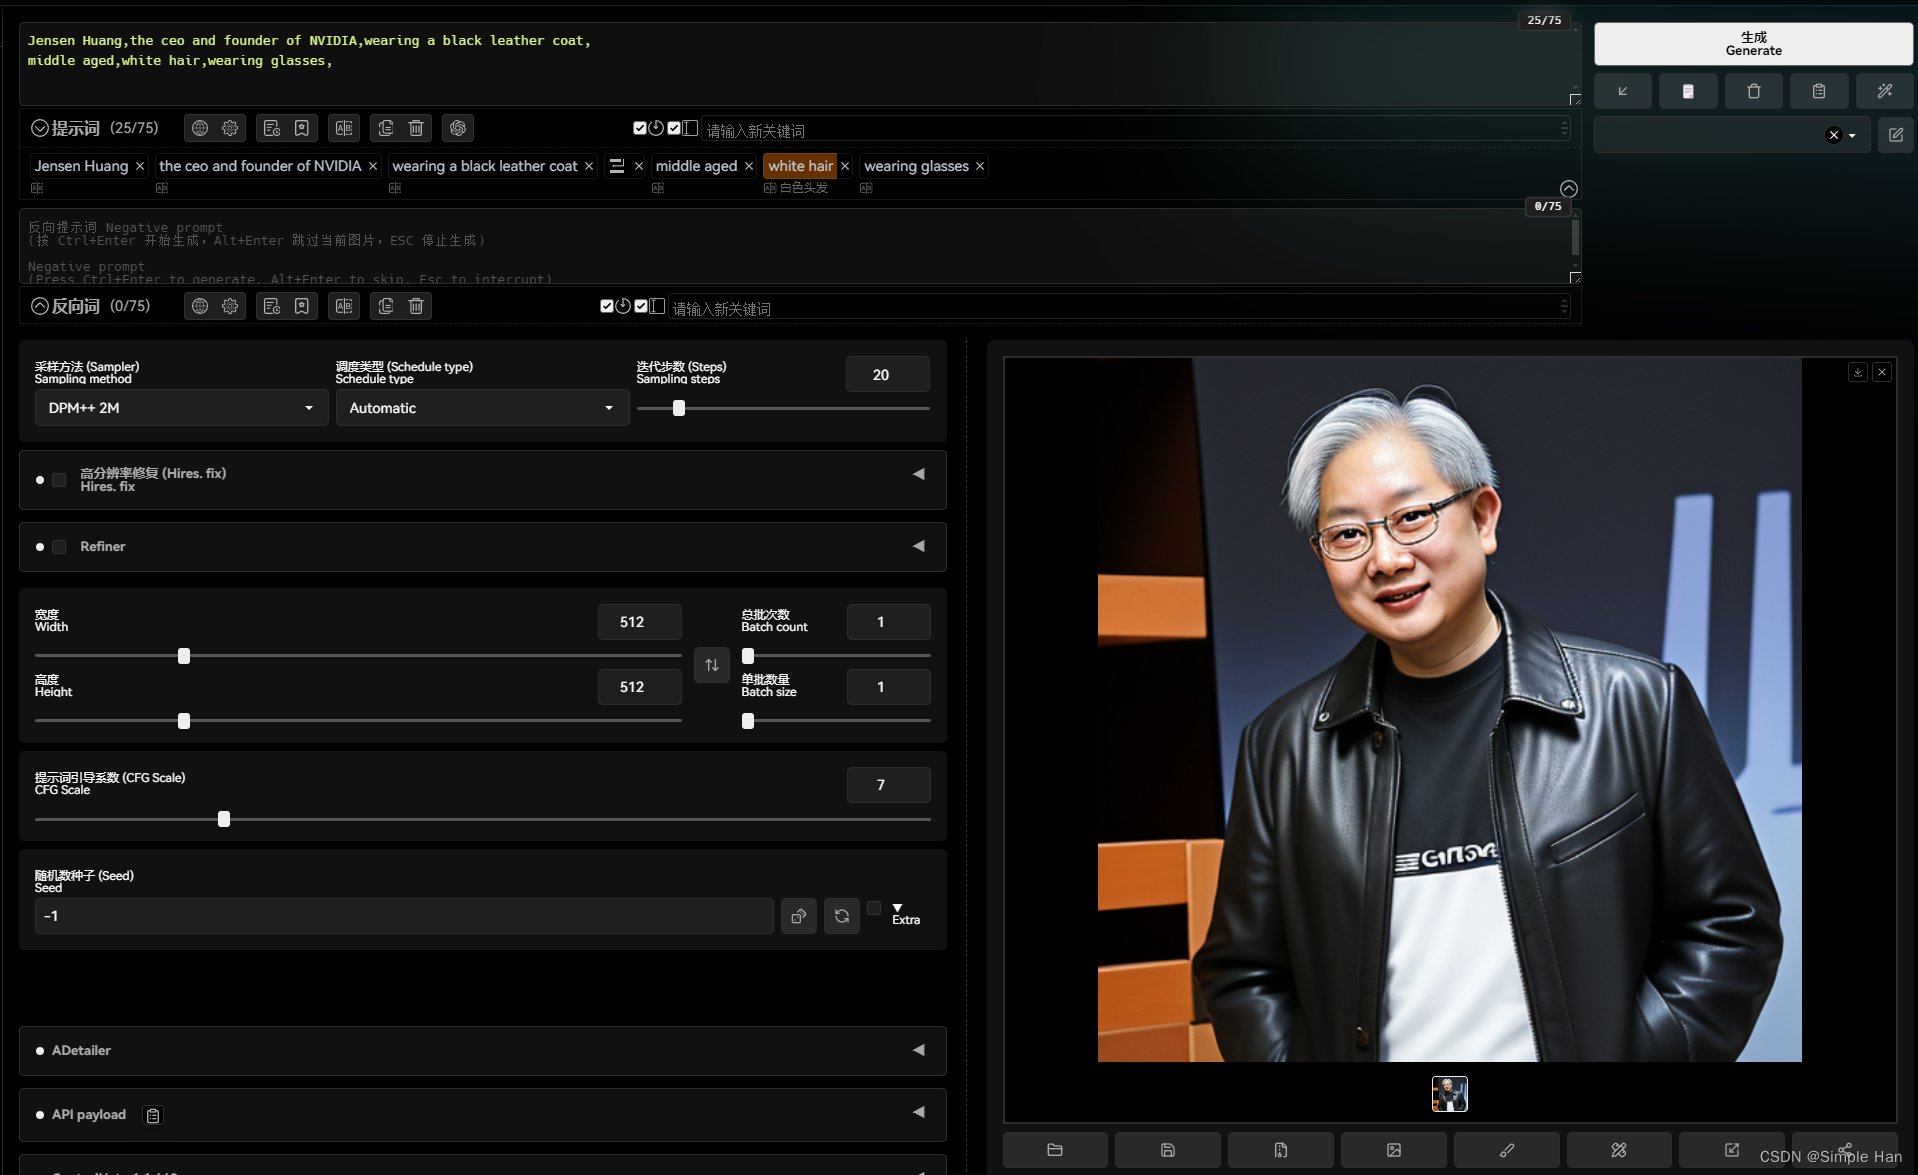The image size is (1918, 1175).
Task: Open the Sampling method DPM++ 2M dropdown
Action: (181, 408)
